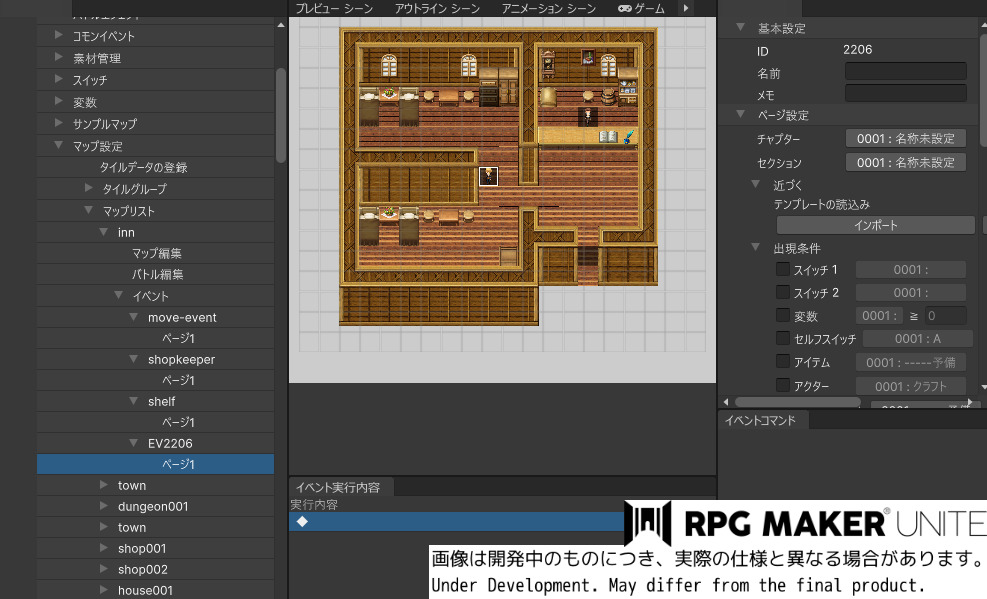Toggle the セルフスイッチ checkbox
Image resolution: width=987 pixels, height=599 pixels.
pyautogui.click(x=783, y=339)
